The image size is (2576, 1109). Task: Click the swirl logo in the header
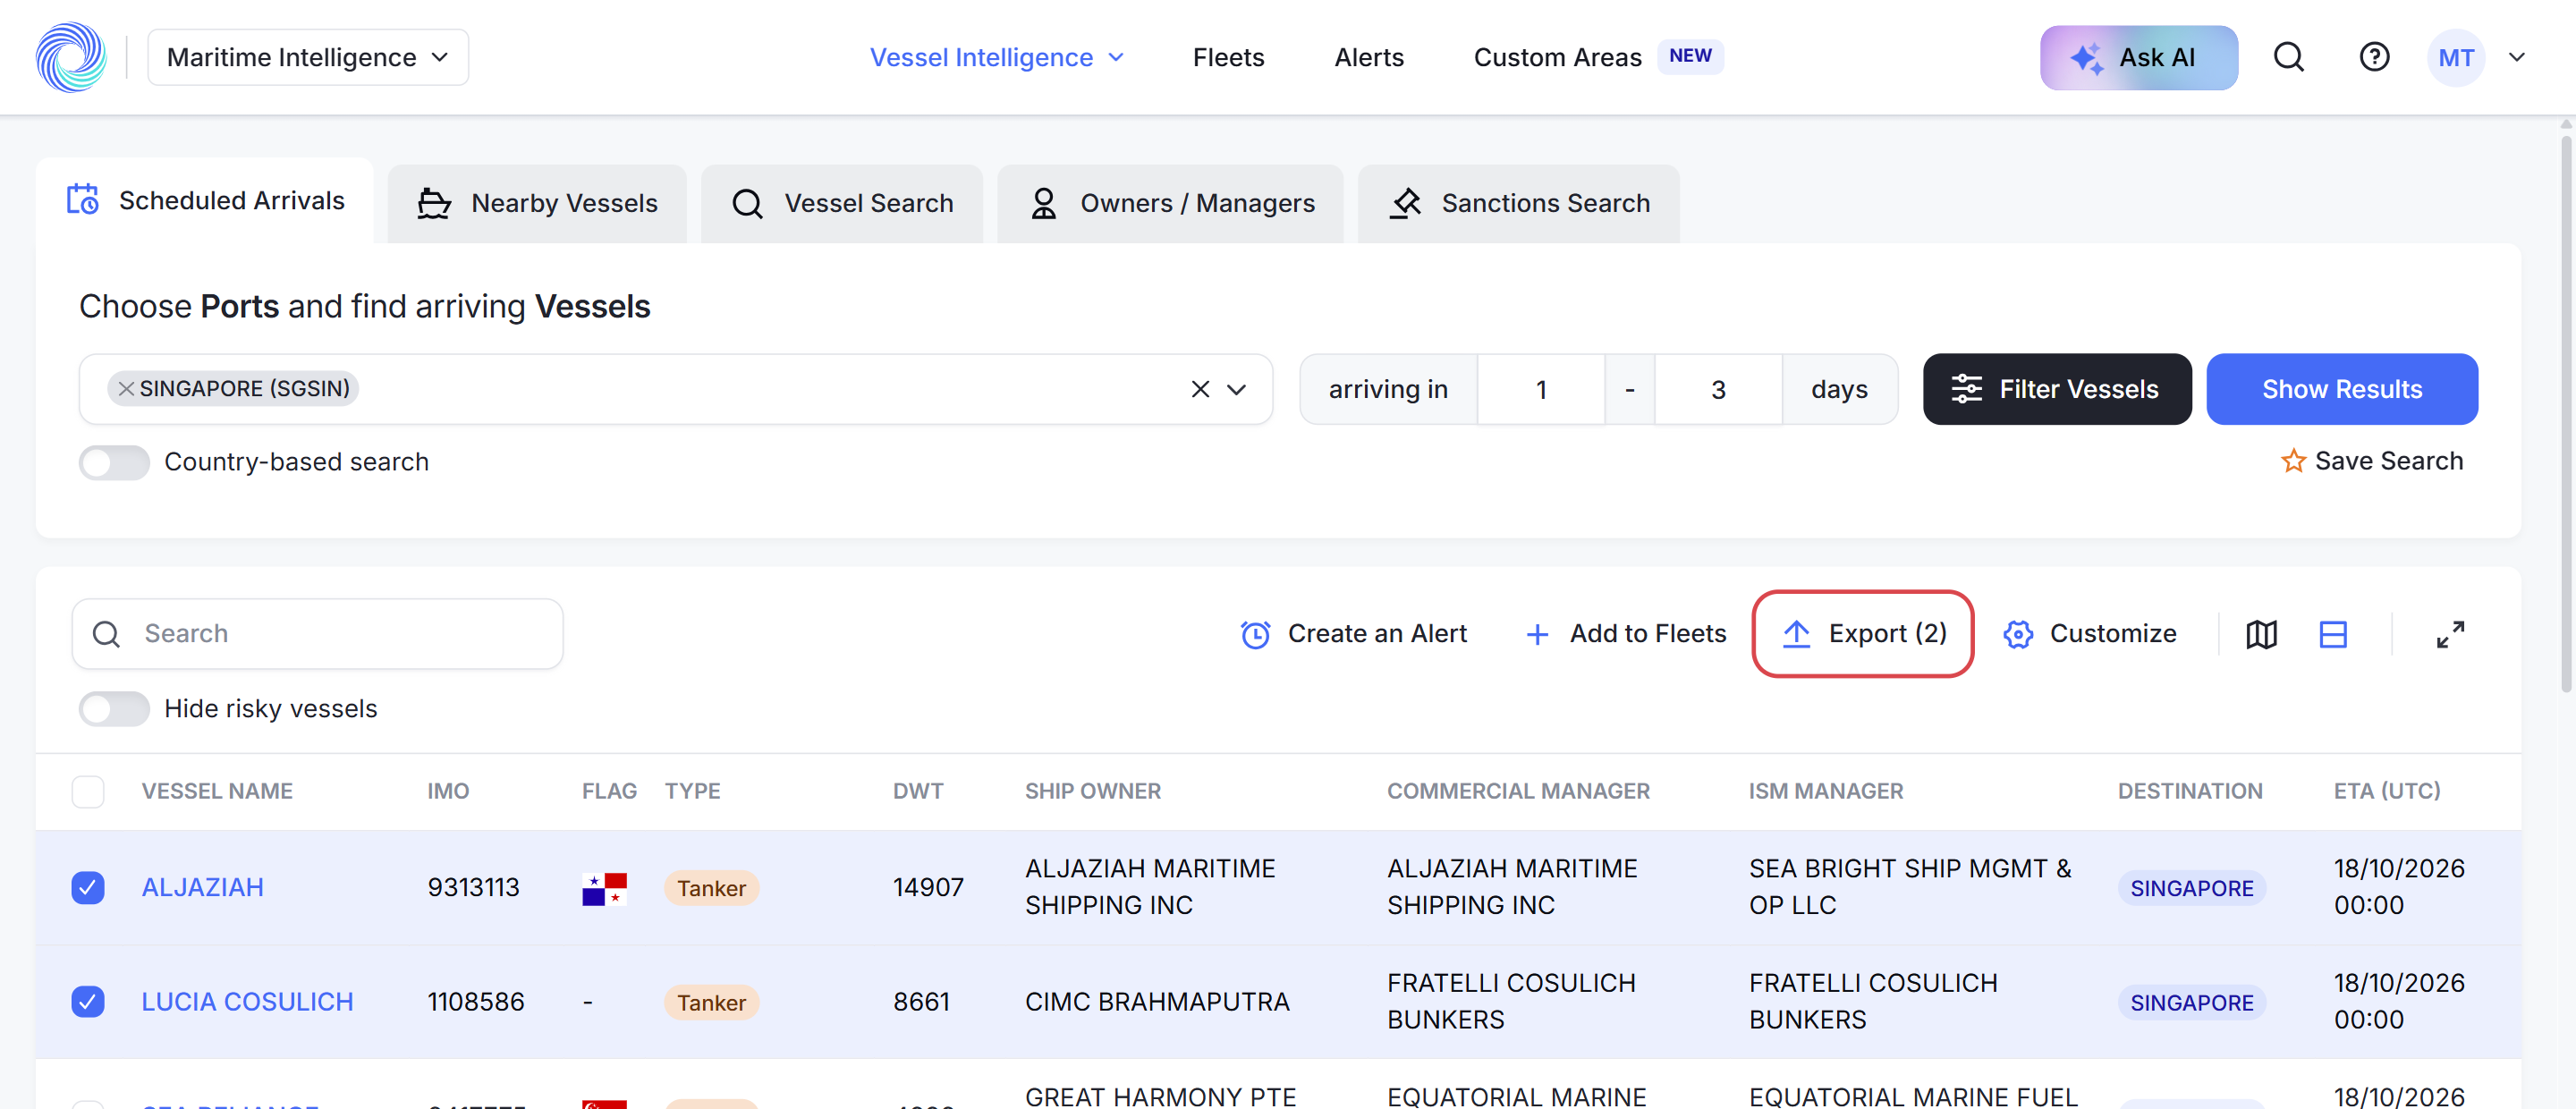71,57
